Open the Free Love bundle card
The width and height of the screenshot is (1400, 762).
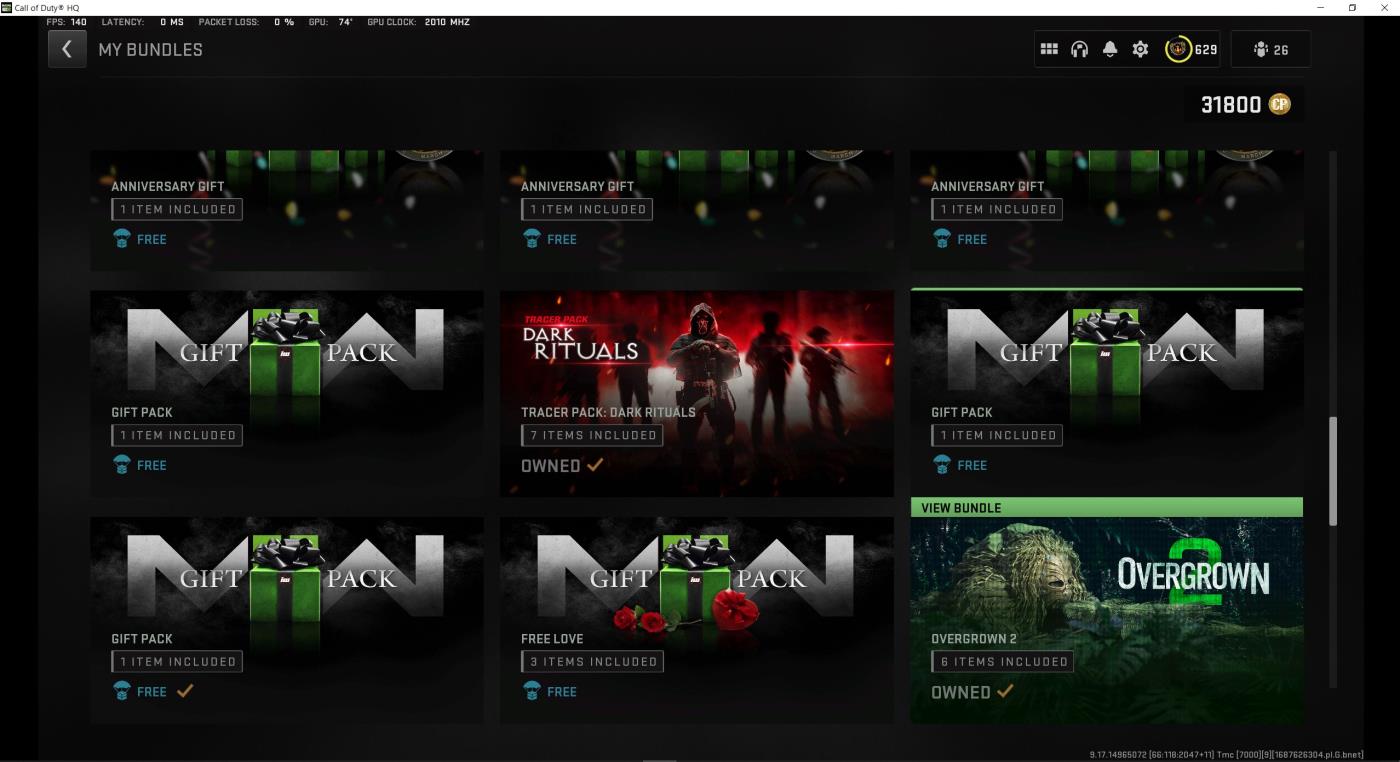click(x=697, y=620)
